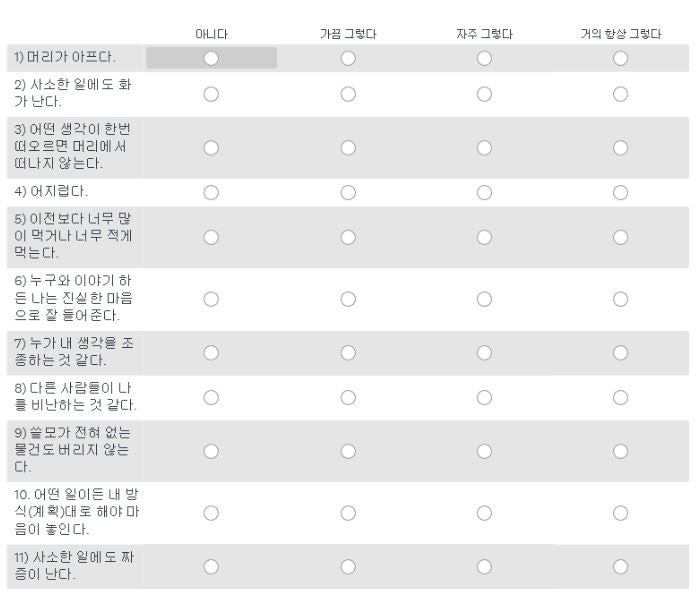Choose '자주 그렇다' for question 2
The image size is (696, 589).
click(484, 94)
